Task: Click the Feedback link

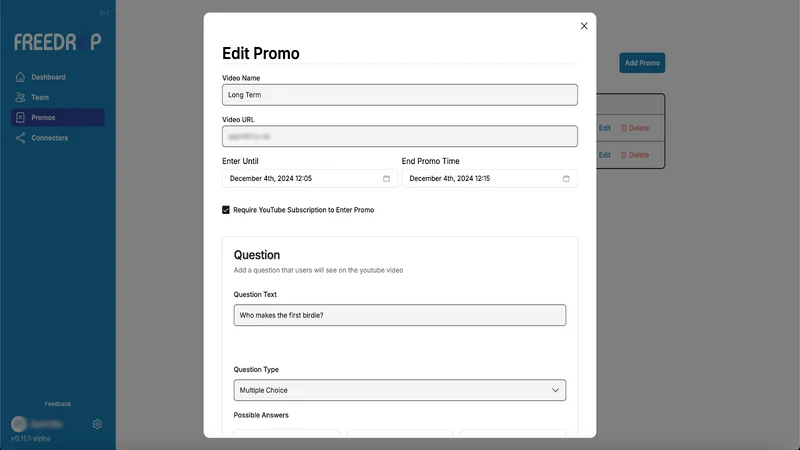Action: (x=58, y=404)
